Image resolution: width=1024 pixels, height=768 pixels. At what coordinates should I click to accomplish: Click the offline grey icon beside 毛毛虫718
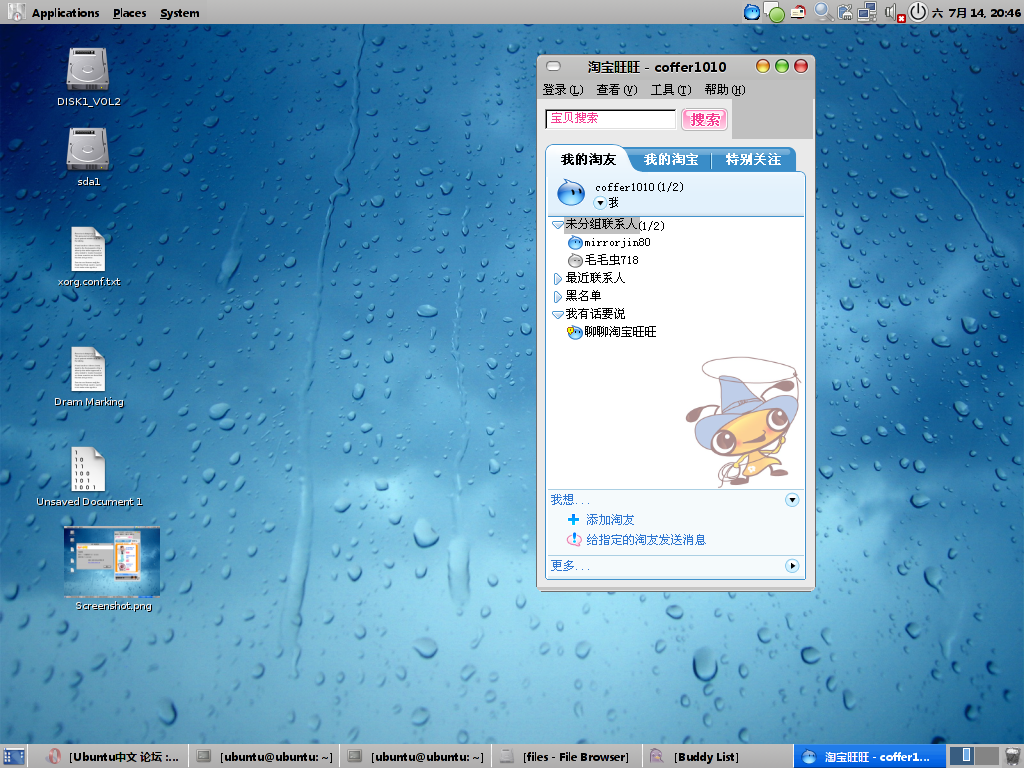pos(575,261)
